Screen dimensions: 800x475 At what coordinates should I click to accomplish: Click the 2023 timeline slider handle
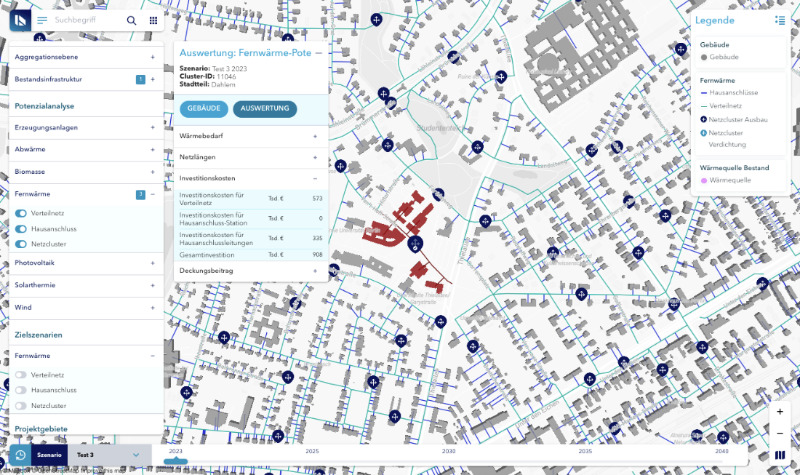(175, 461)
